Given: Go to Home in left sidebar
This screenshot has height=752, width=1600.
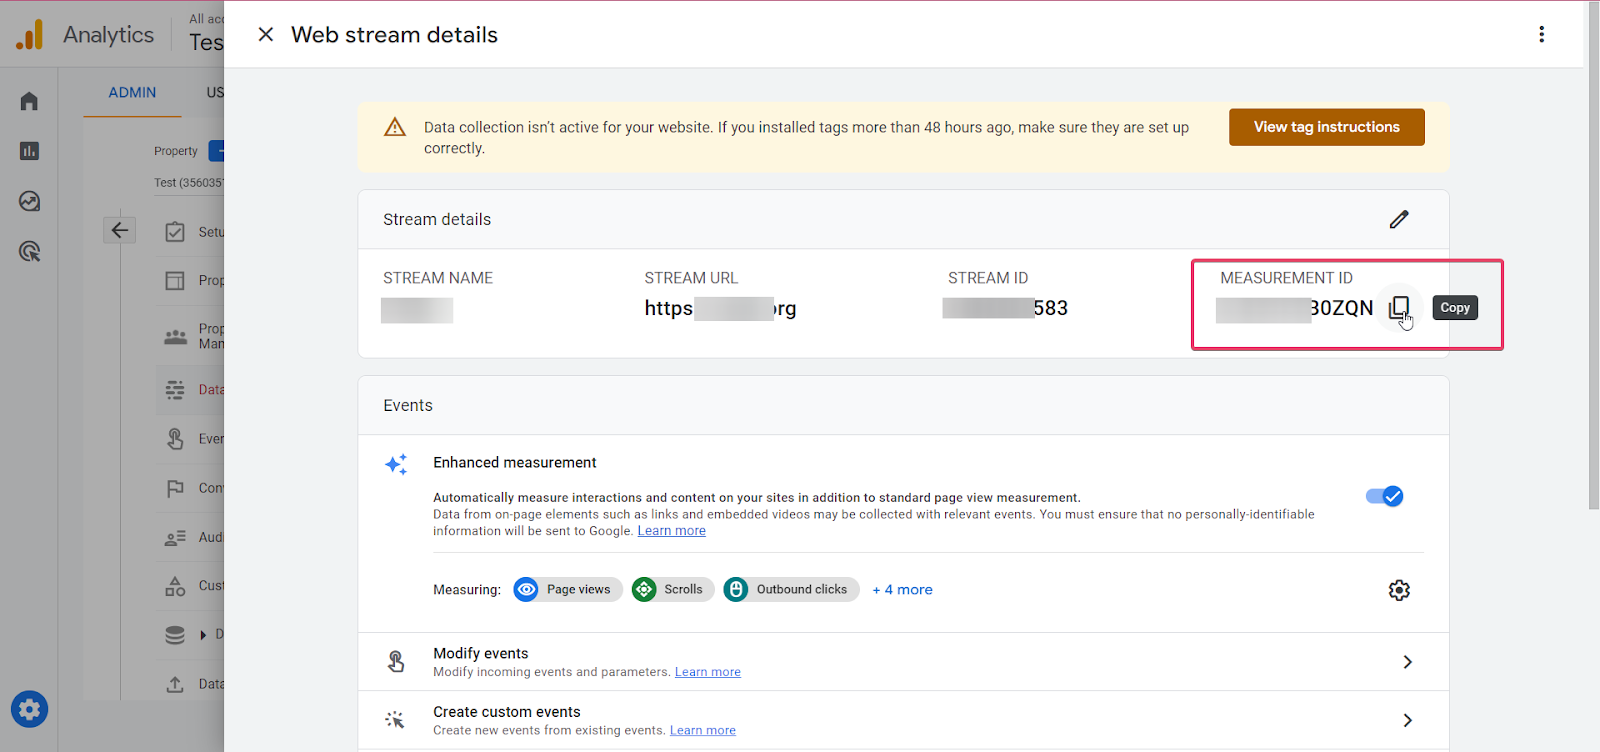Looking at the screenshot, I should pos(29,101).
